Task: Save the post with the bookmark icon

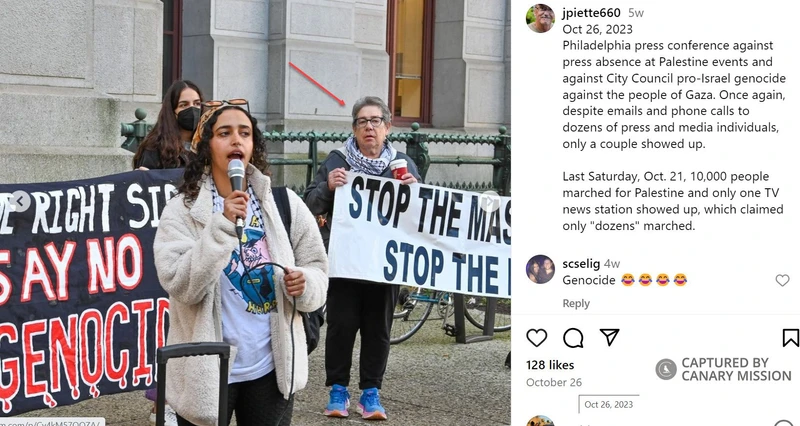Action: (x=790, y=338)
